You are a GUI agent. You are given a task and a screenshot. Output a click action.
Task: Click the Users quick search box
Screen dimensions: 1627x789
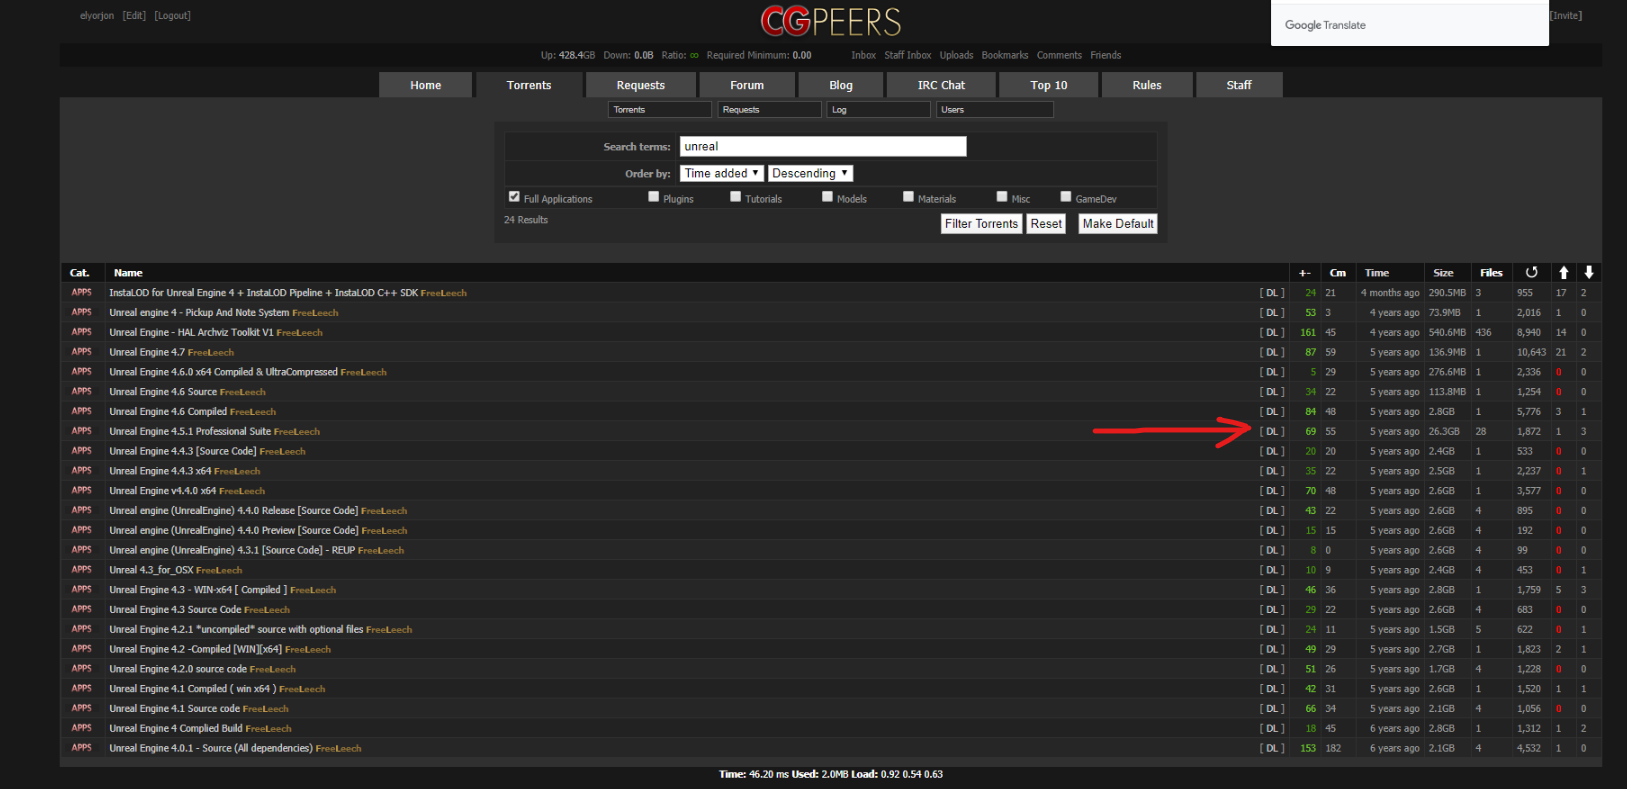tap(995, 109)
